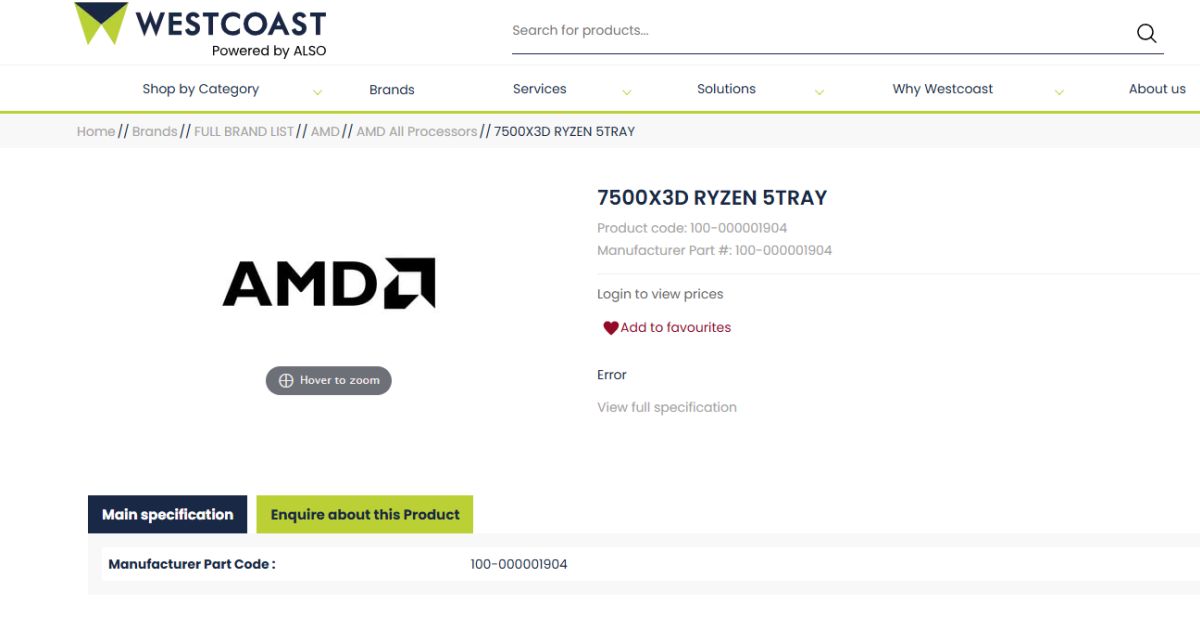
Task: Click the Hover to zoom icon
Action: coord(286,381)
